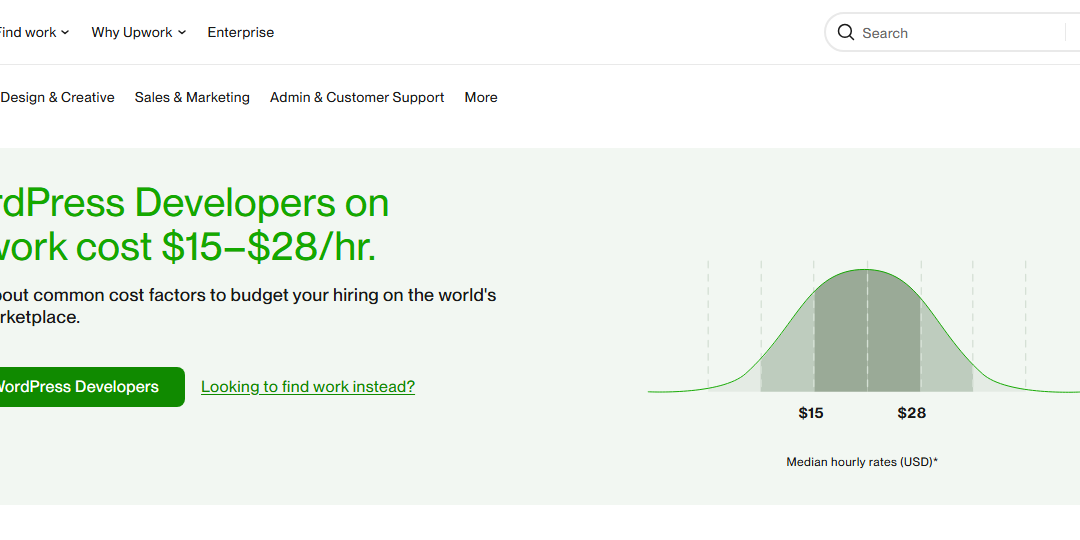Click the cost $15–$28/hr headline text
Screen dimensions: 1080x540
coord(225,247)
